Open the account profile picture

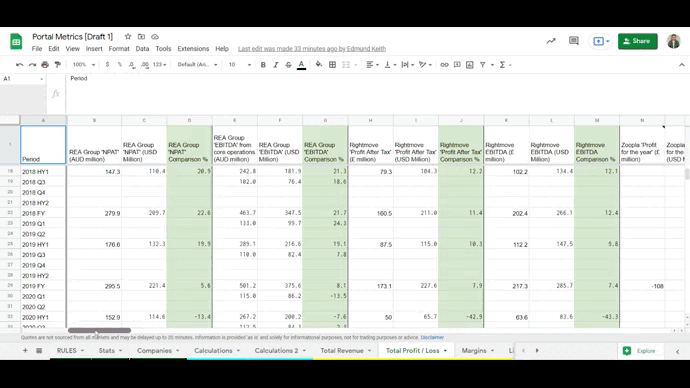673,41
